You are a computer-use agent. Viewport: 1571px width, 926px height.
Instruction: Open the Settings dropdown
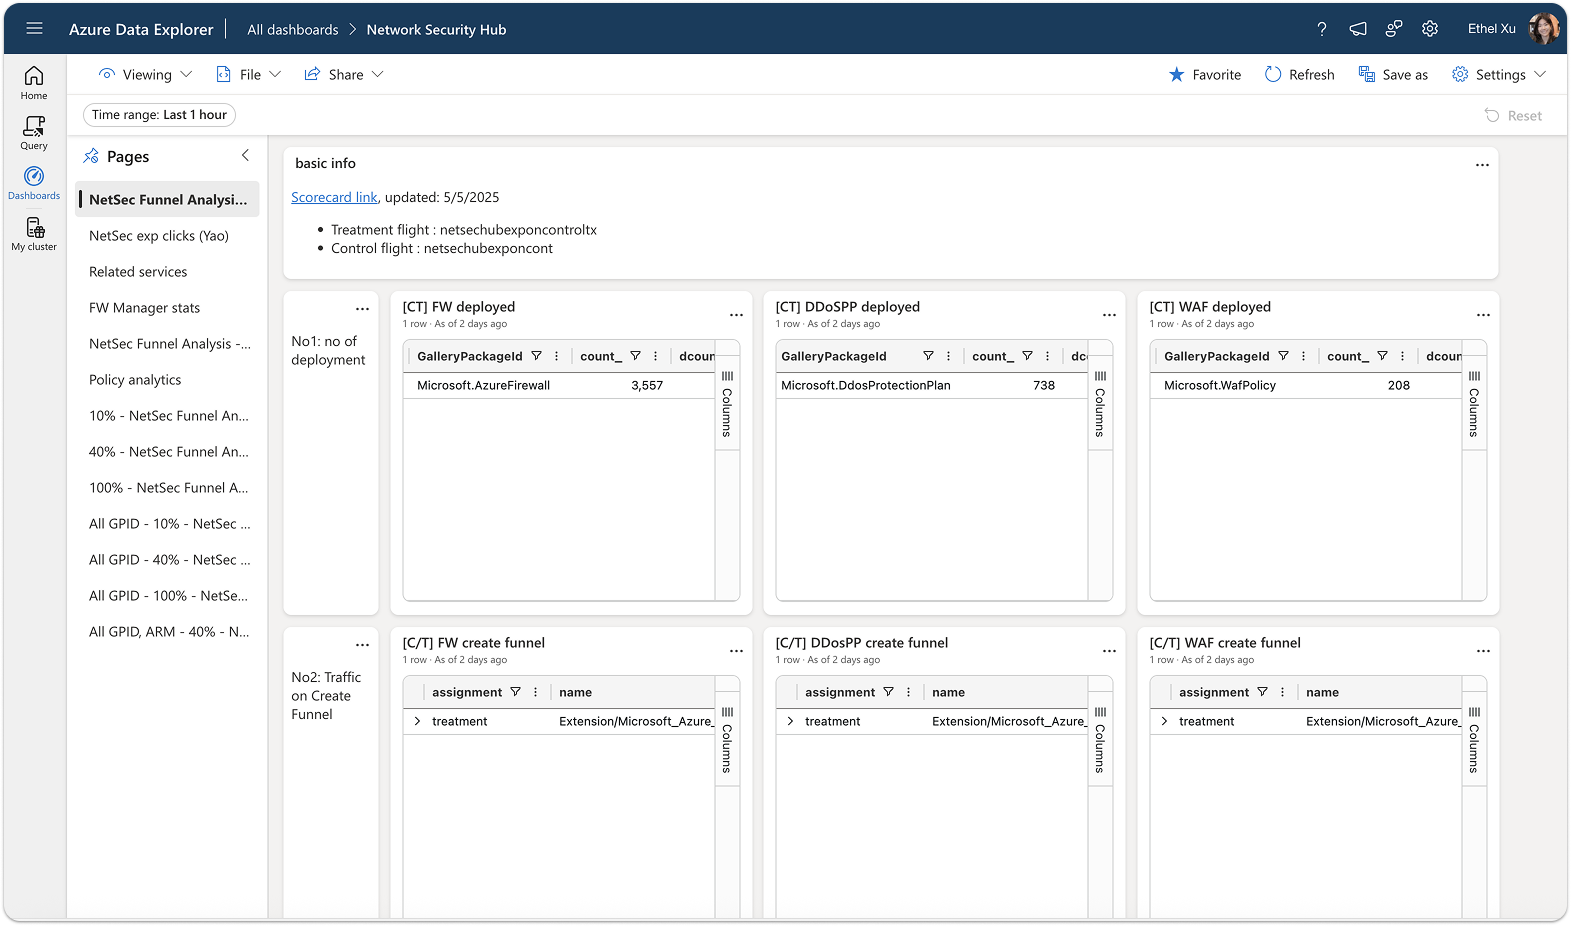[x=1499, y=75]
